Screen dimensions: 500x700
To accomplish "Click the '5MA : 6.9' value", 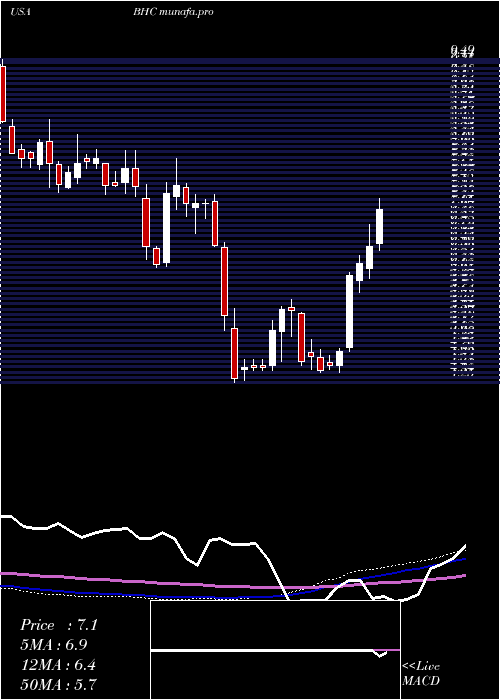I will [54, 645].
